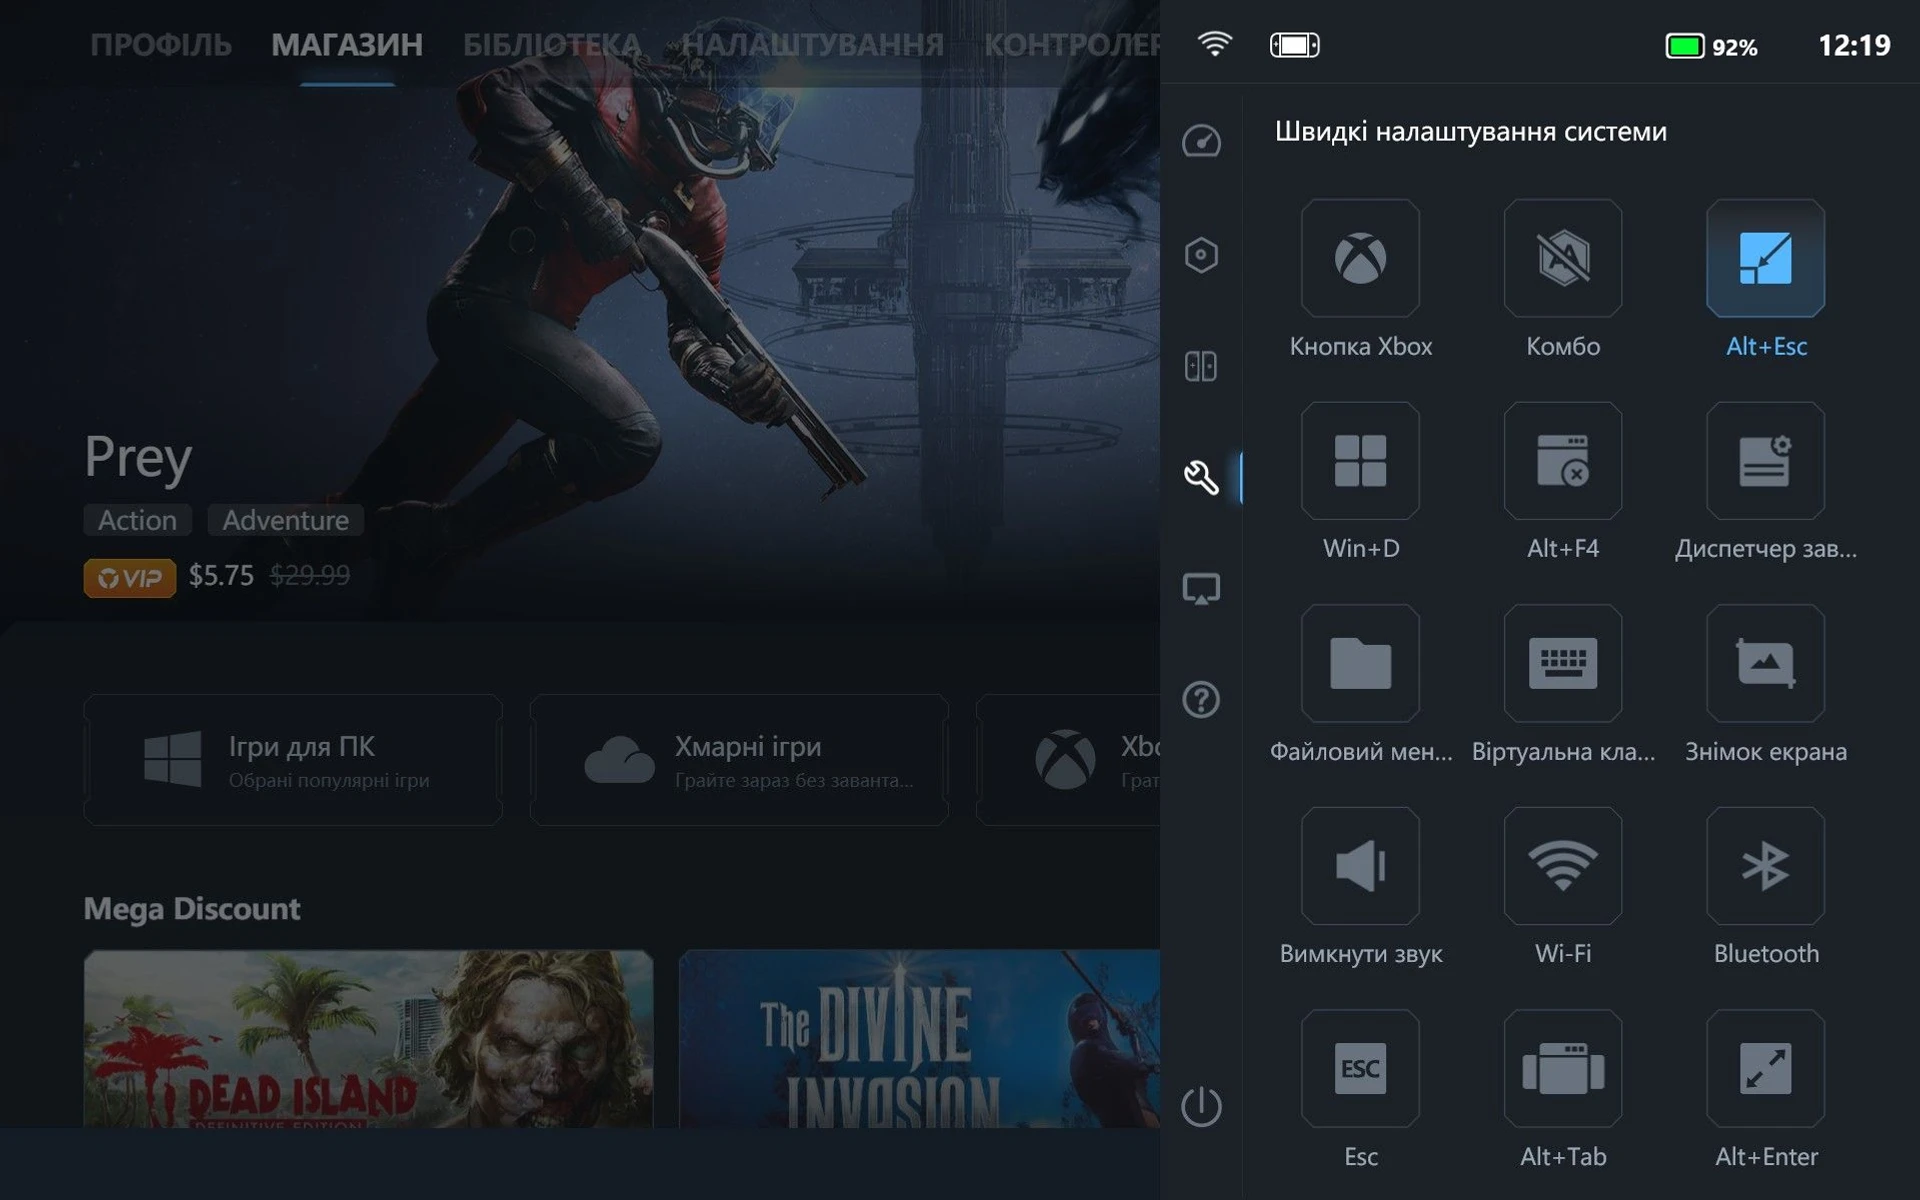
Task: Click the VIP price badge
Action: (x=130, y=578)
